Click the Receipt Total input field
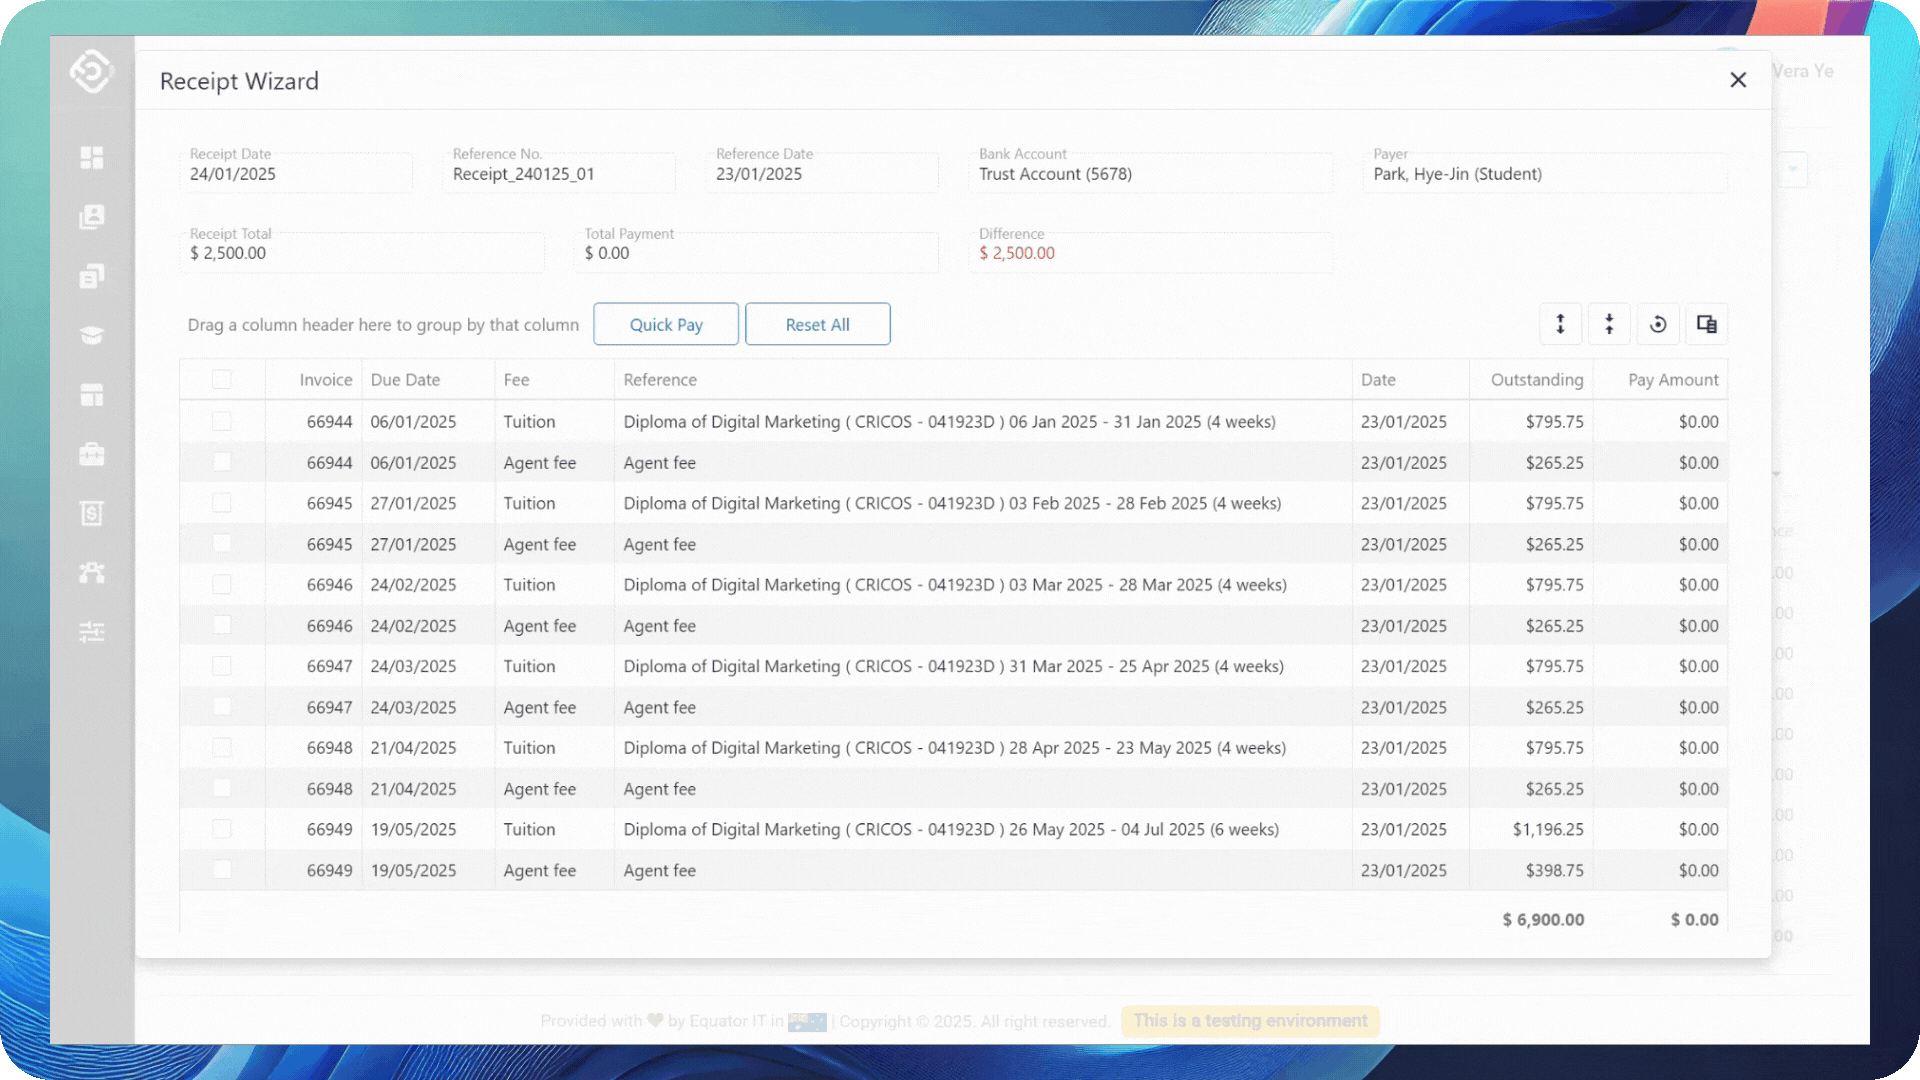Image resolution: width=1920 pixels, height=1080 pixels. 362,252
